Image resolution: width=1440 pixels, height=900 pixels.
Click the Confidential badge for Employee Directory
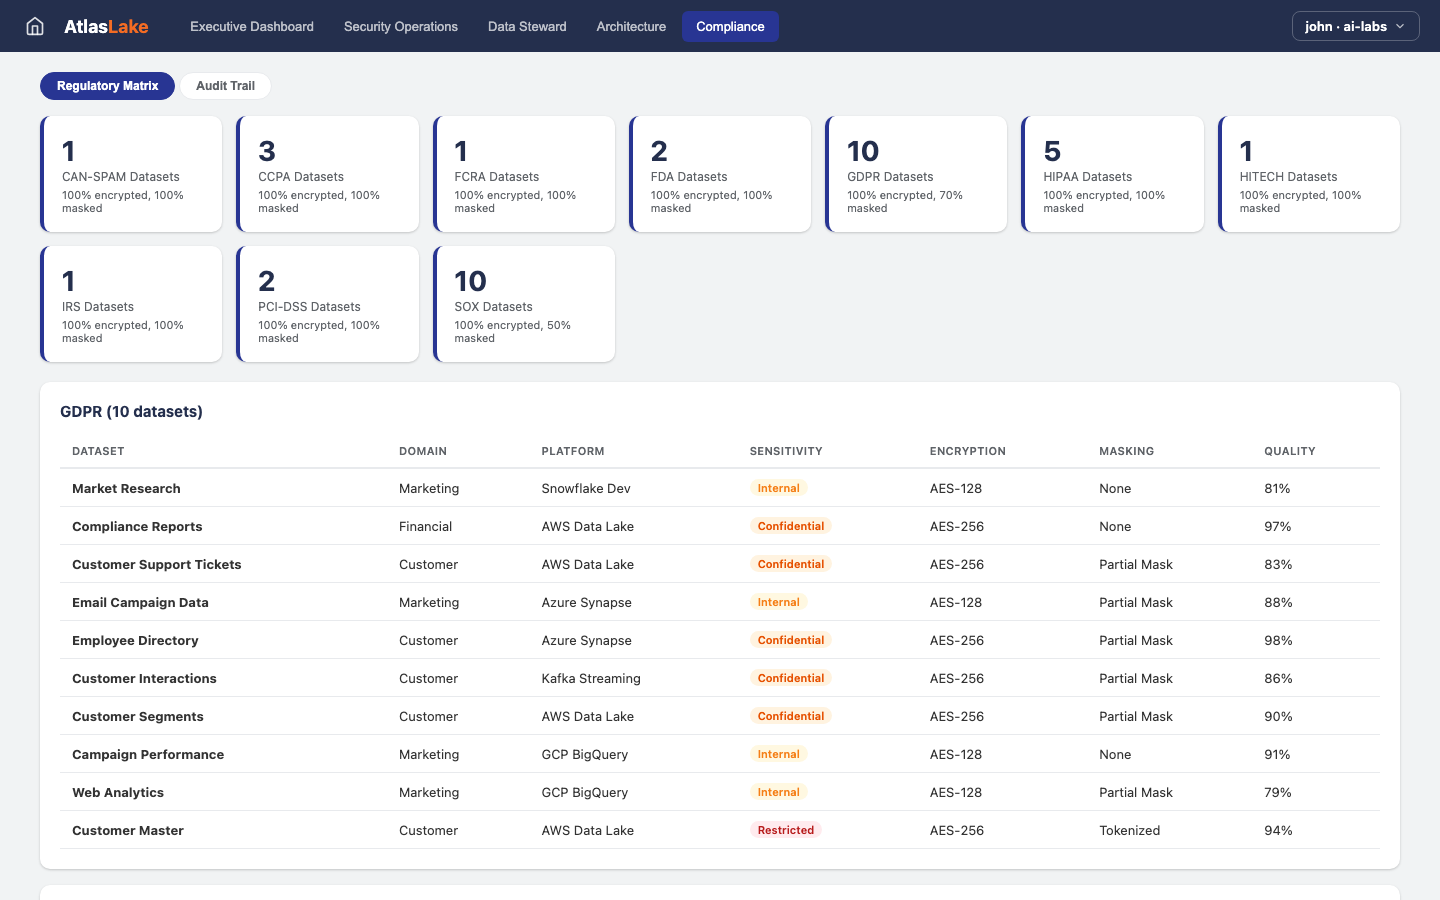click(x=791, y=639)
